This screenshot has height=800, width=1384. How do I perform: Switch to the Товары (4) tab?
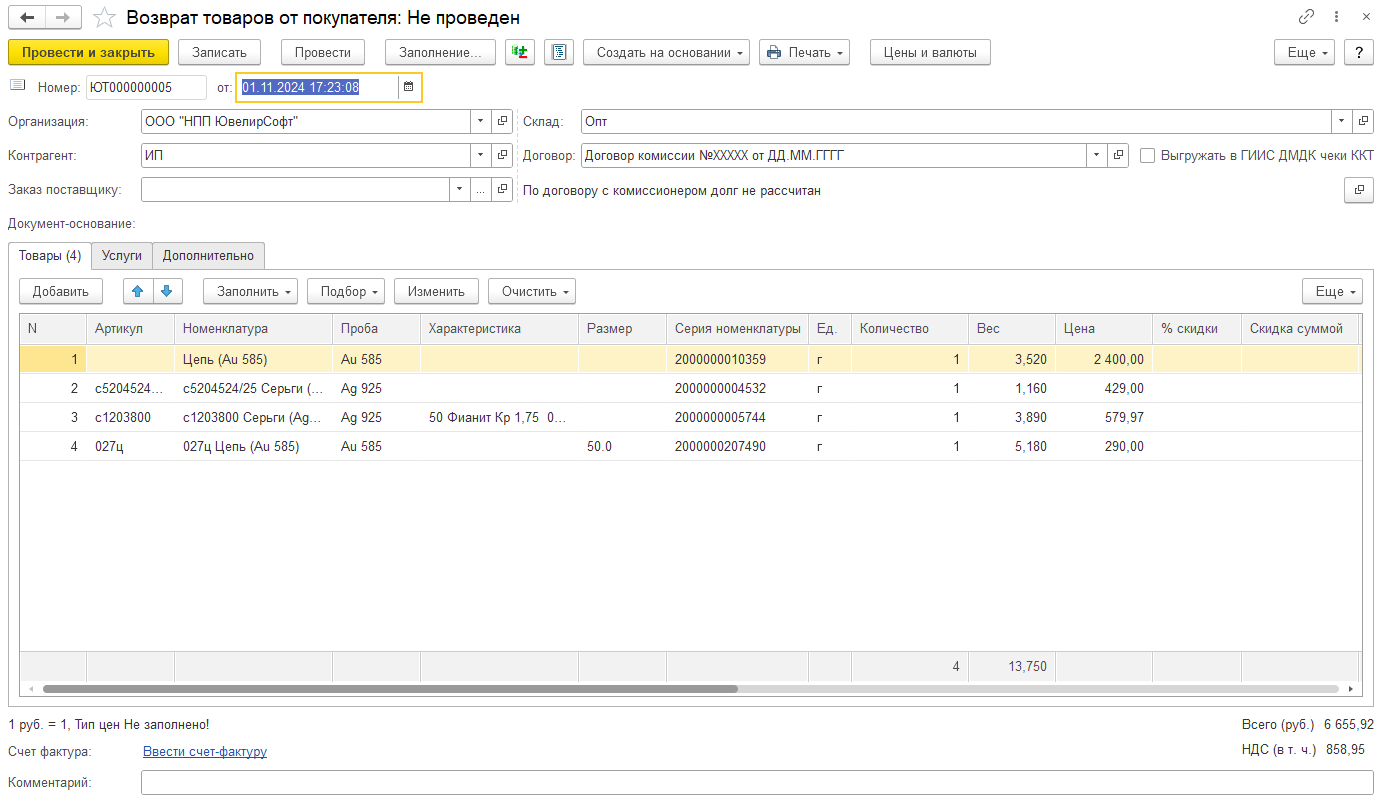[50, 256]
